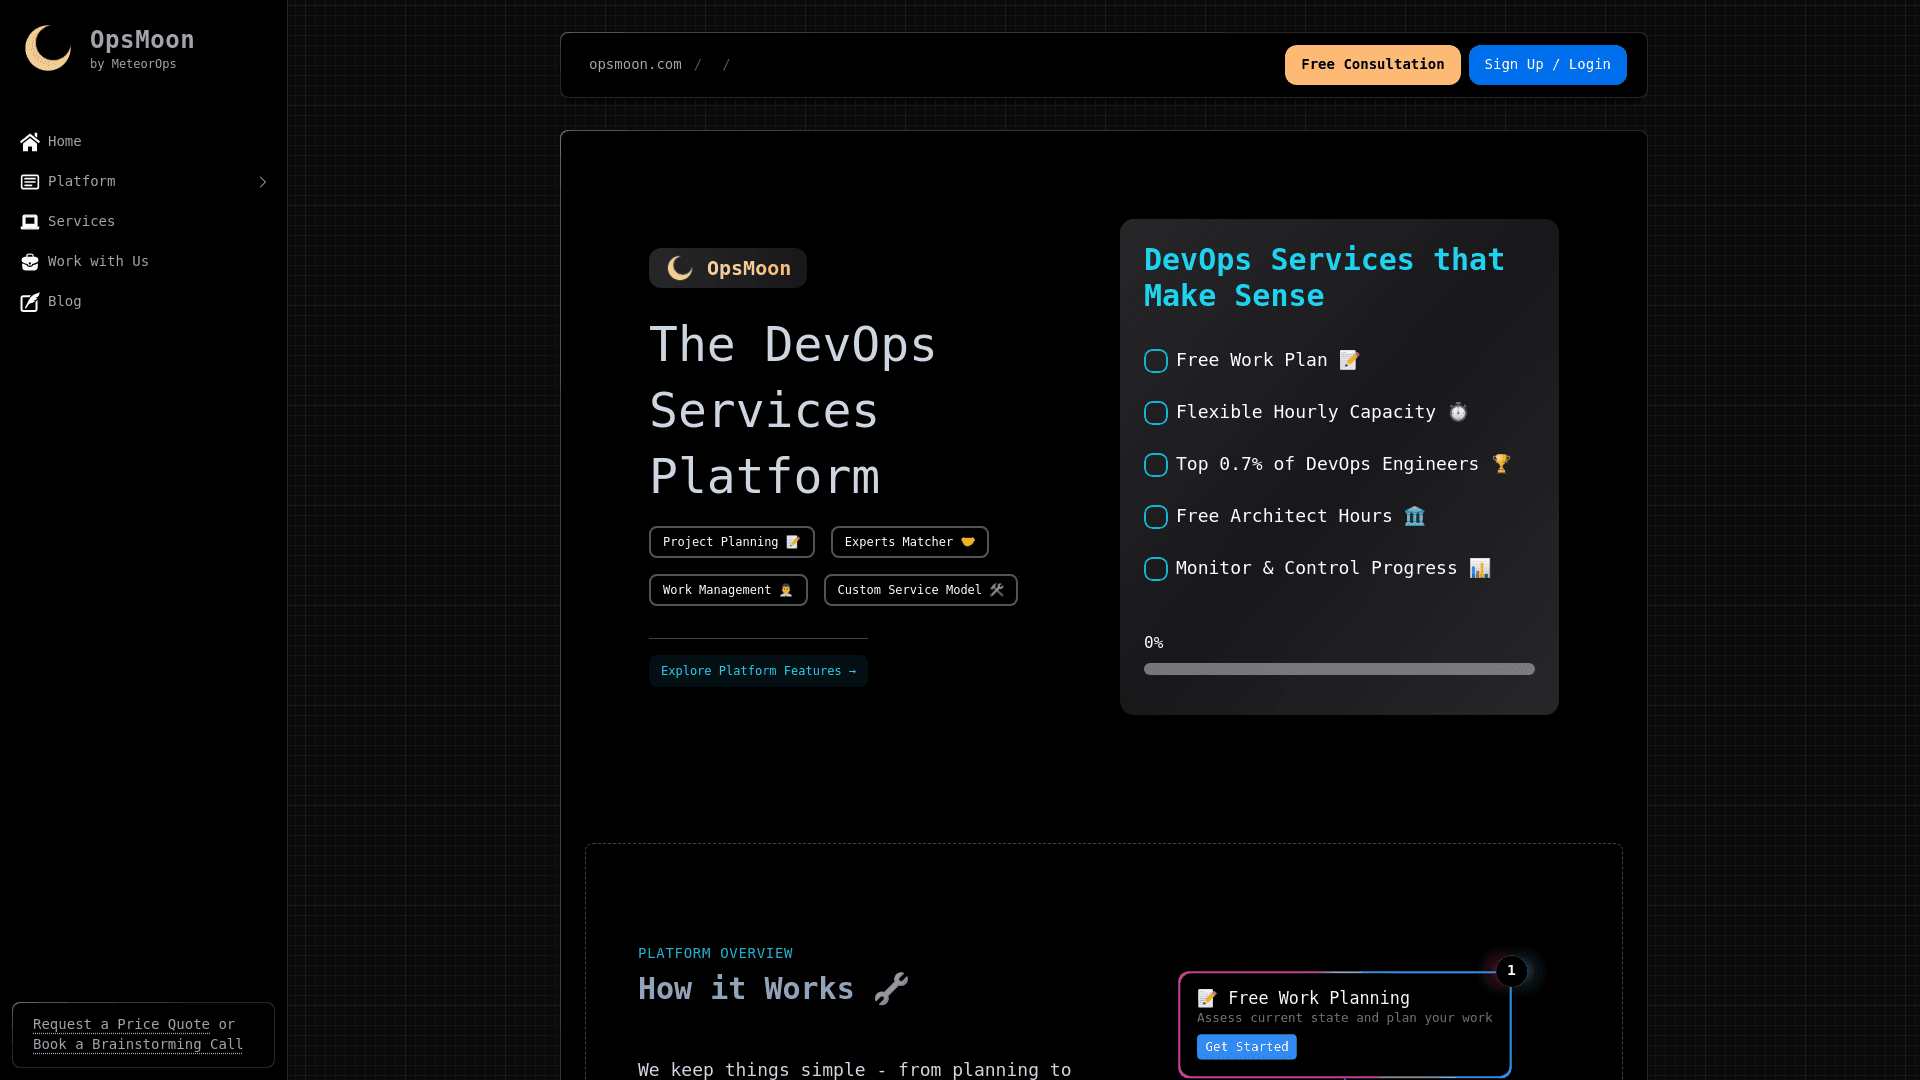Viewport: 1920px width, 1080px height.
Task: Check the Free Work Plan circle
Action: pyautogui.click(x=1155, y=361)
